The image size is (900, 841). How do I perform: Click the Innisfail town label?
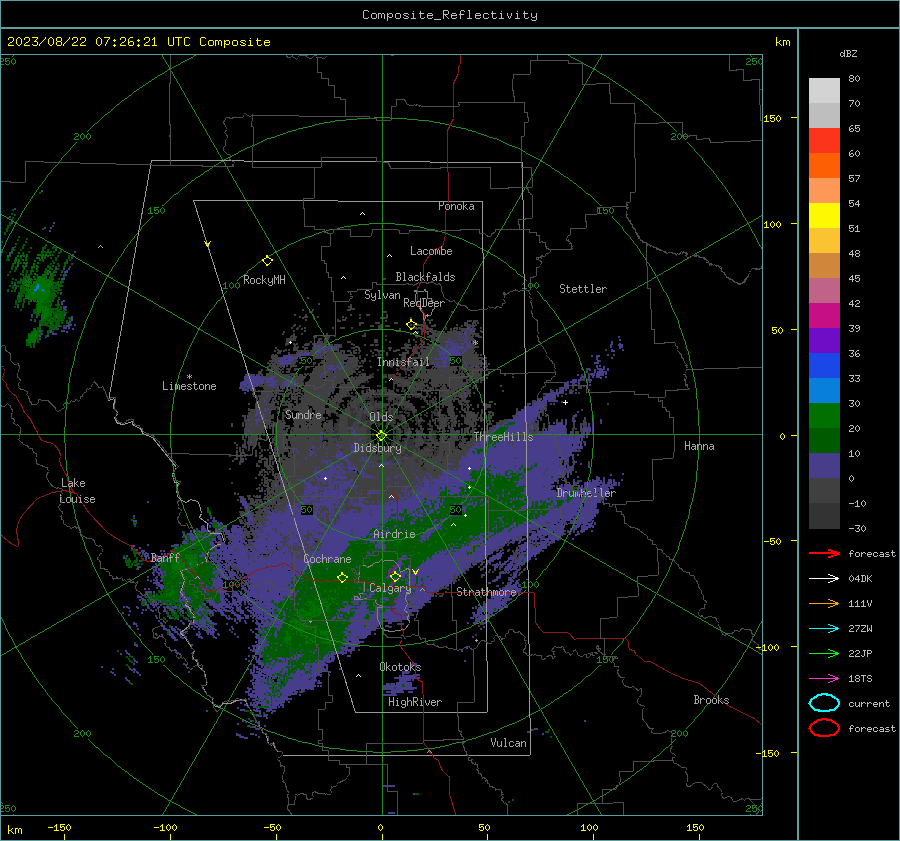tap(403, 362)
